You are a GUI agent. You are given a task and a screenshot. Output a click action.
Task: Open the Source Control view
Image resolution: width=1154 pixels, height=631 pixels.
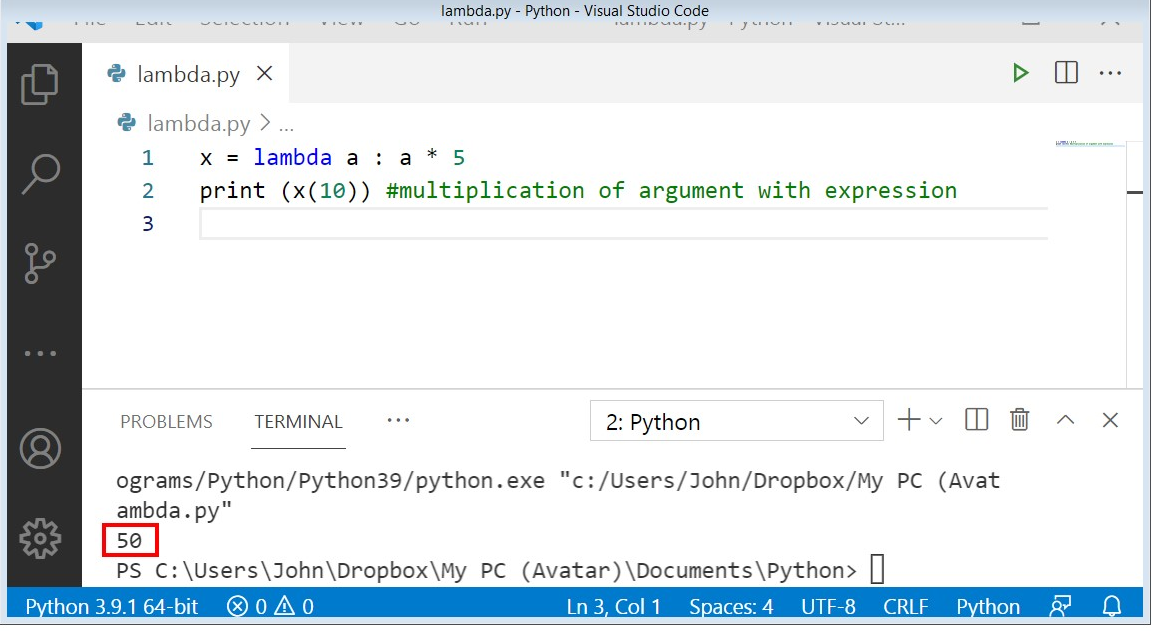41,260
